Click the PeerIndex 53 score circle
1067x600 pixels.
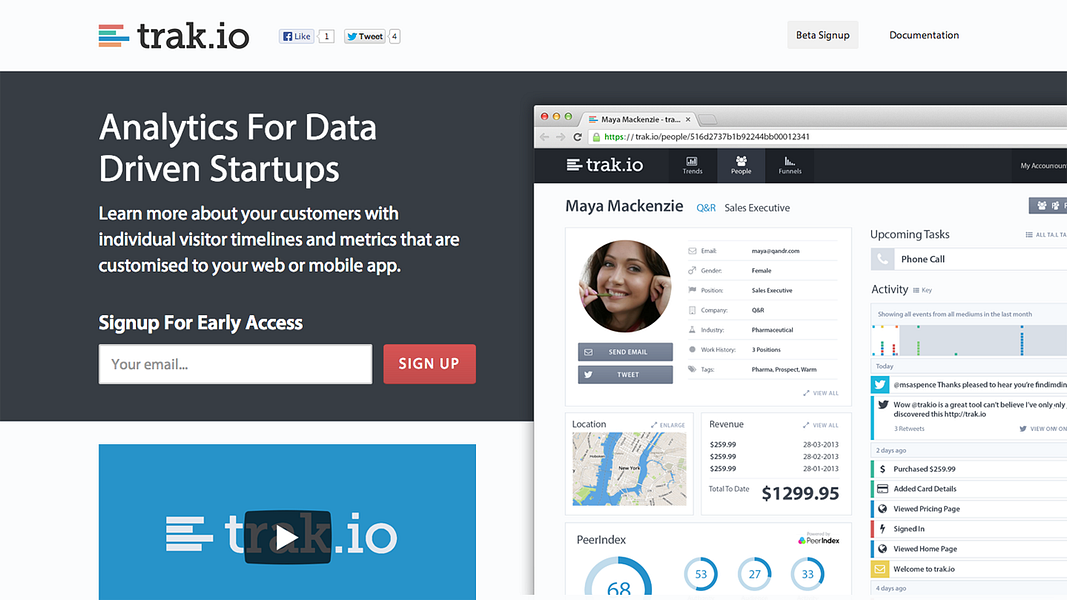tap(701, 574)
